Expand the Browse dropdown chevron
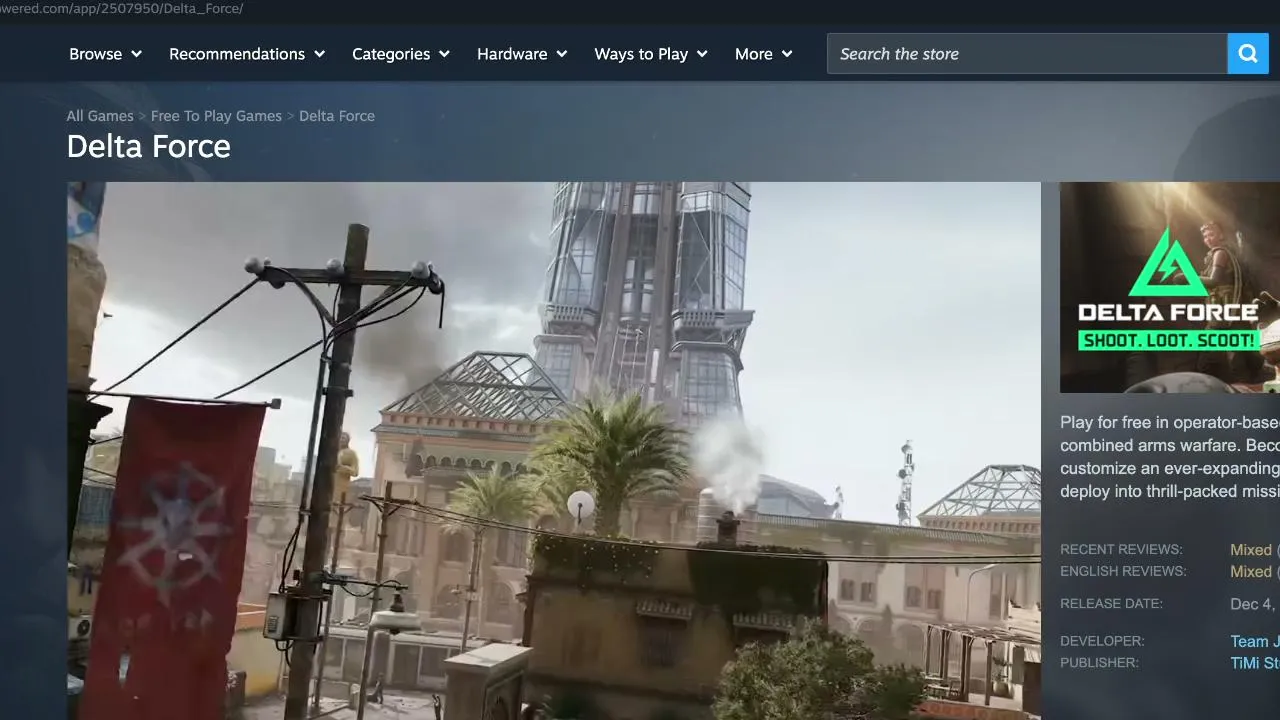 (x=136, y=54)
